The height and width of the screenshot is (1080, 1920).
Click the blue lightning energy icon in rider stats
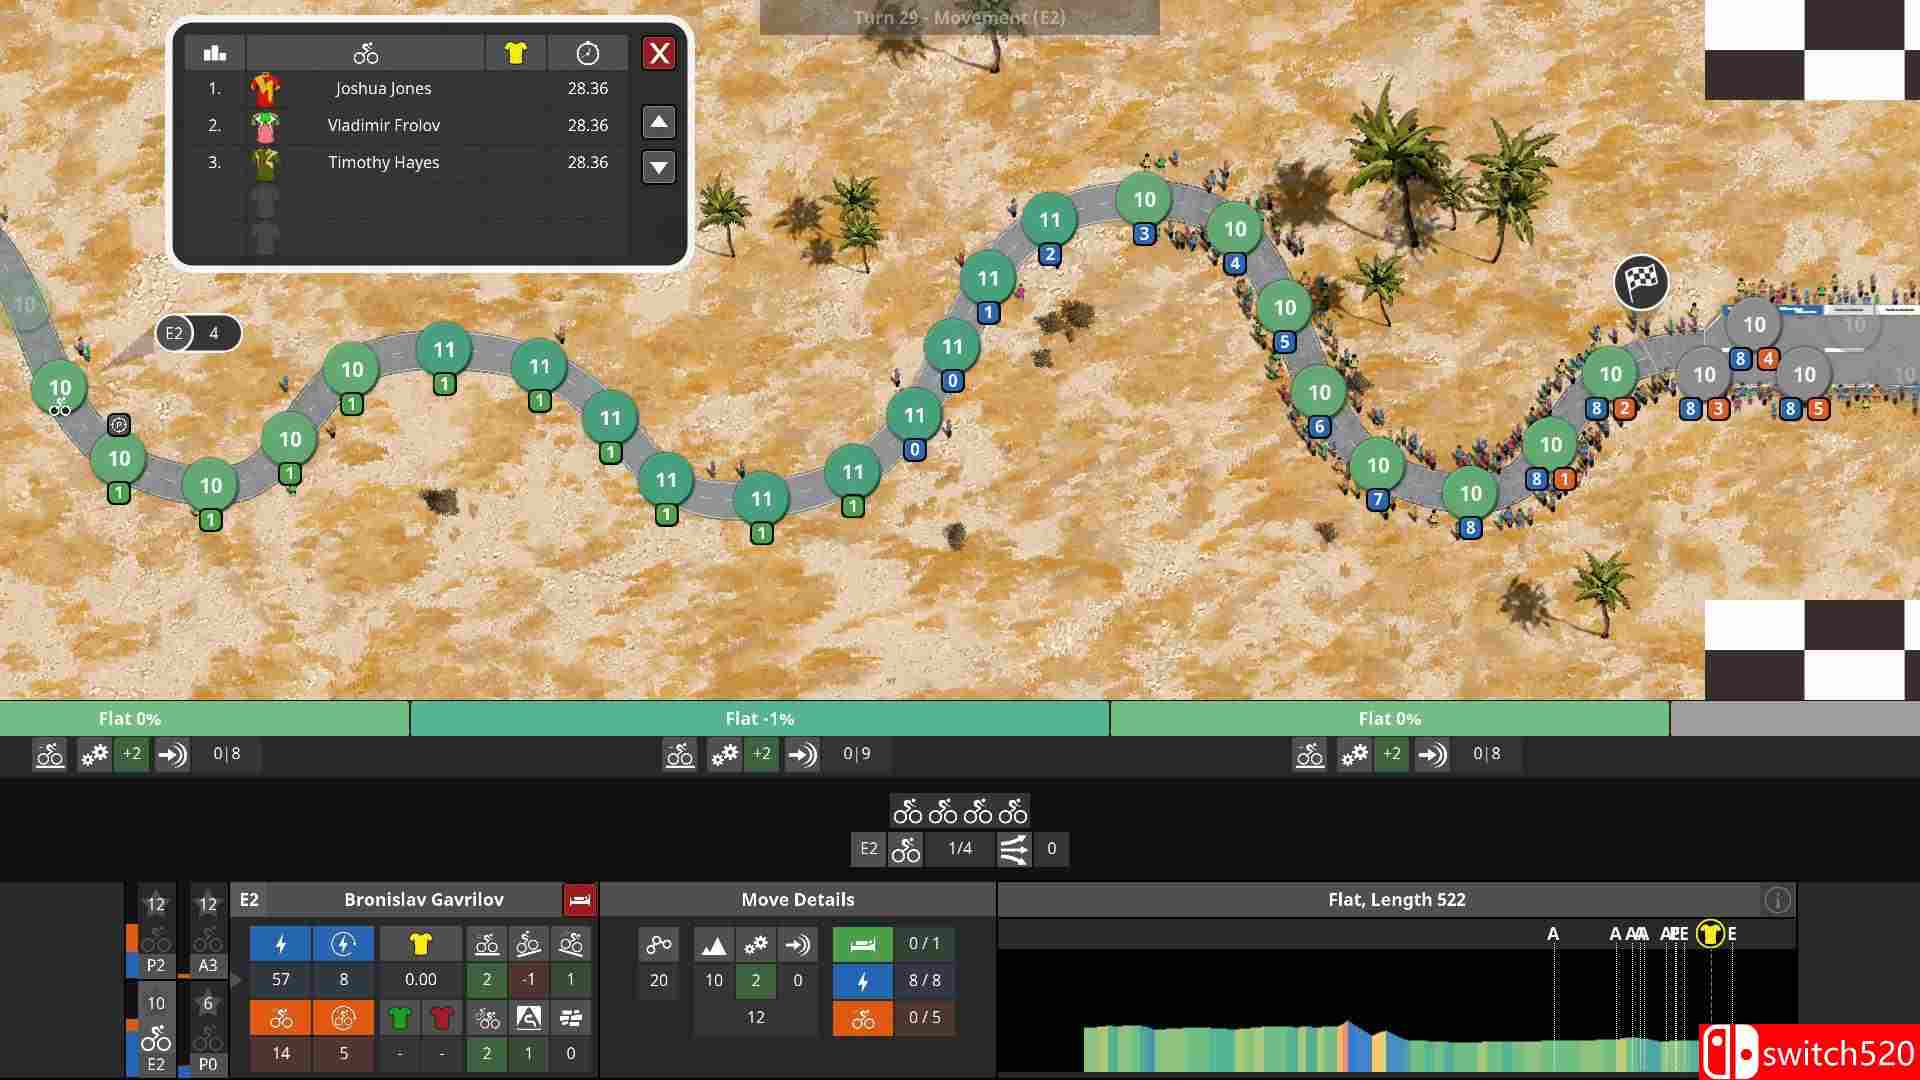point(281,944)
